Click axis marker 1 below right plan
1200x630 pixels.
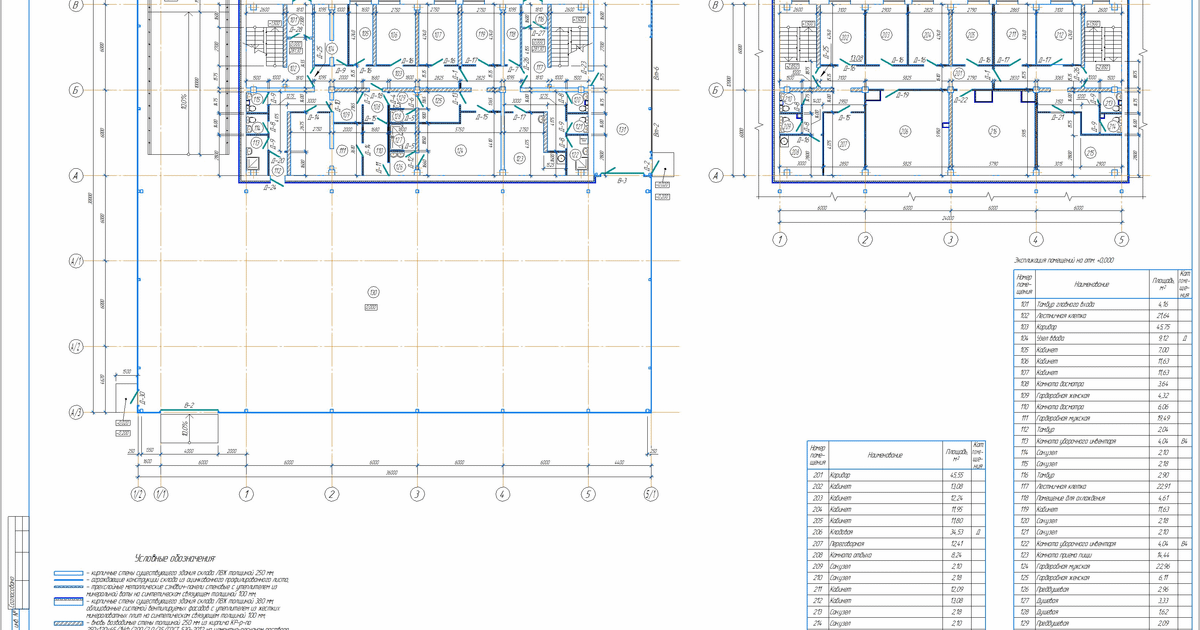point(780,240)
